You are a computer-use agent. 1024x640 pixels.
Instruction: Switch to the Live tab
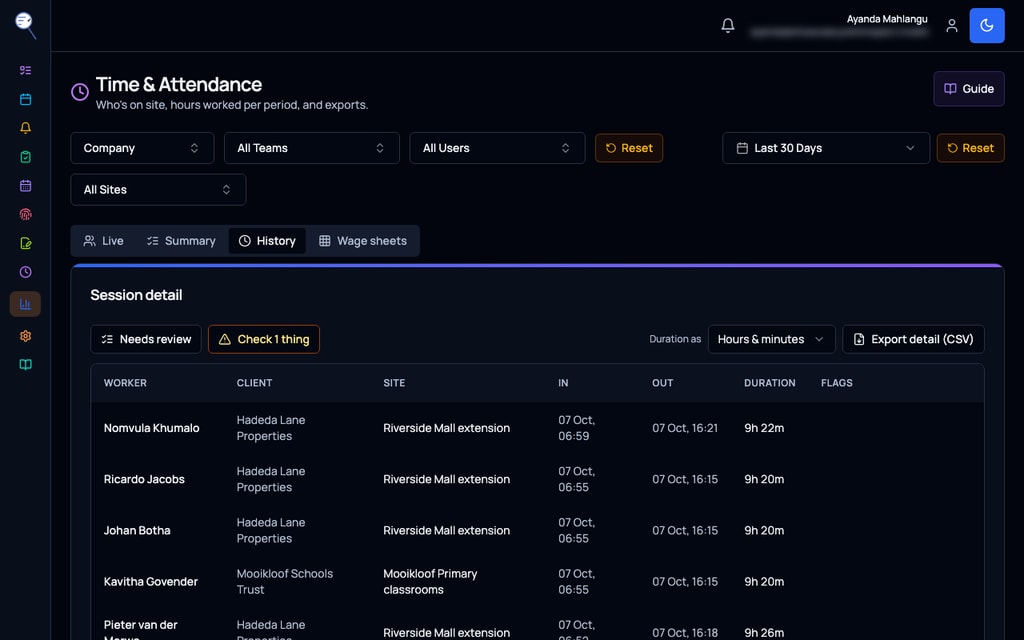103,241
